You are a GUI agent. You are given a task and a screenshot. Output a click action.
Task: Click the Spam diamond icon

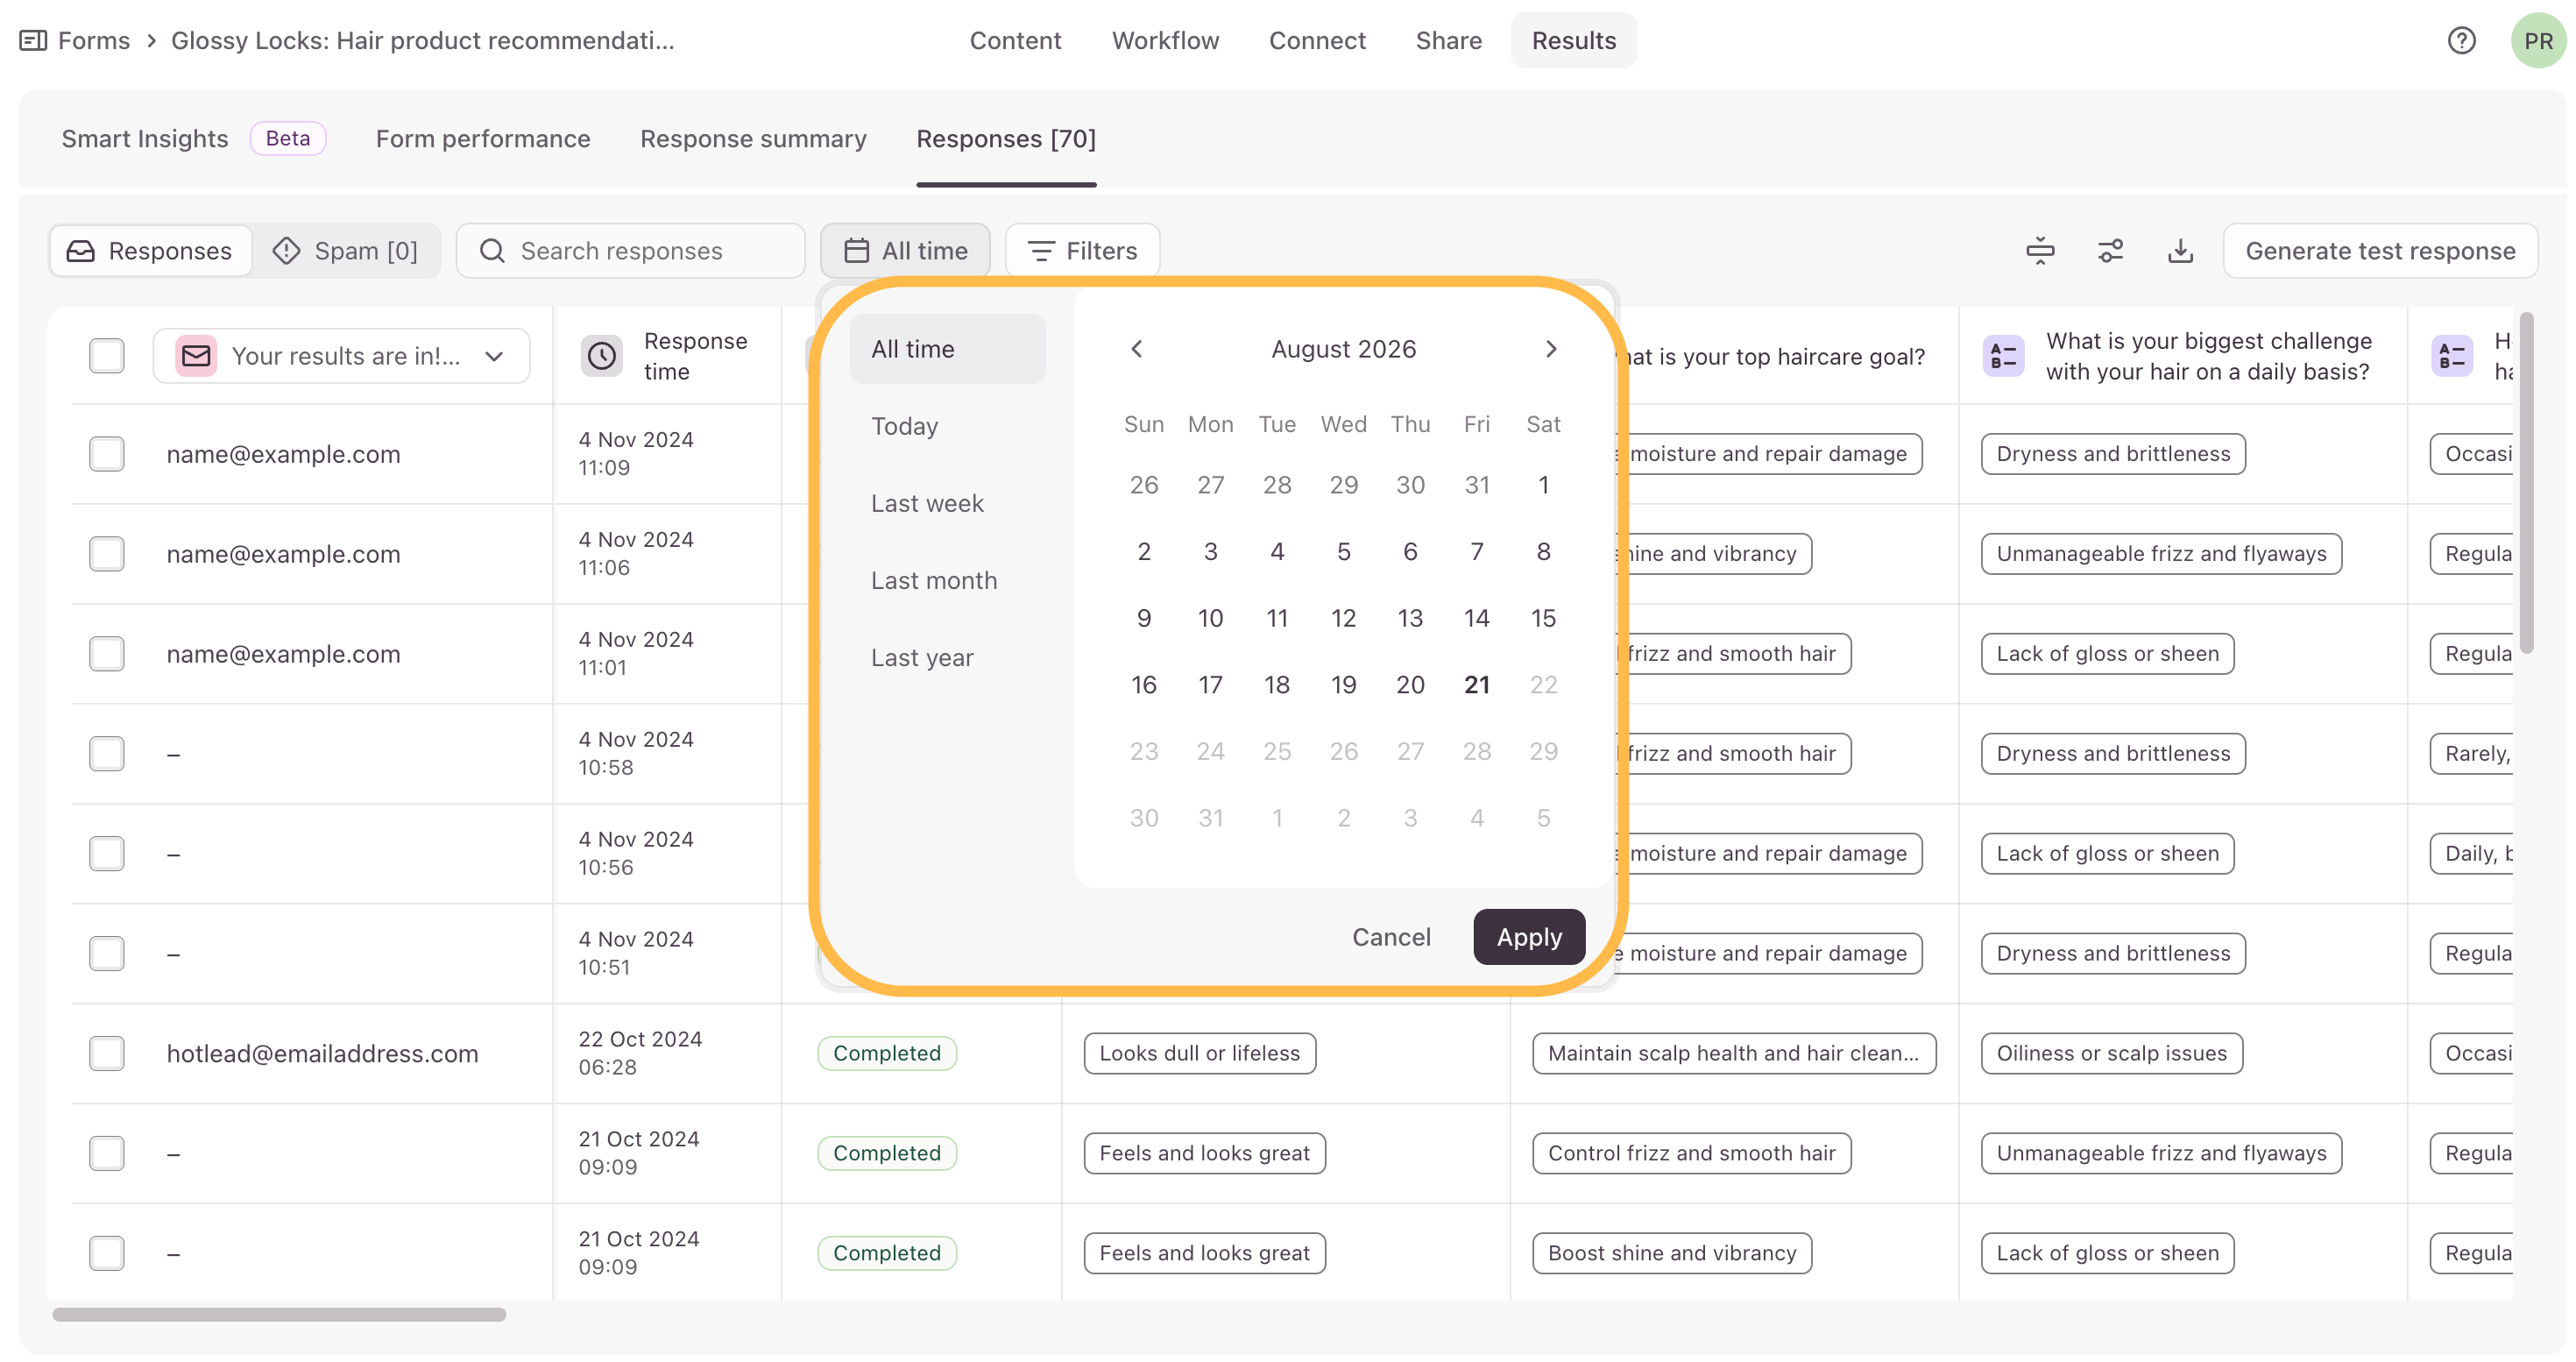pyautogui.click(x=286, y=251)
